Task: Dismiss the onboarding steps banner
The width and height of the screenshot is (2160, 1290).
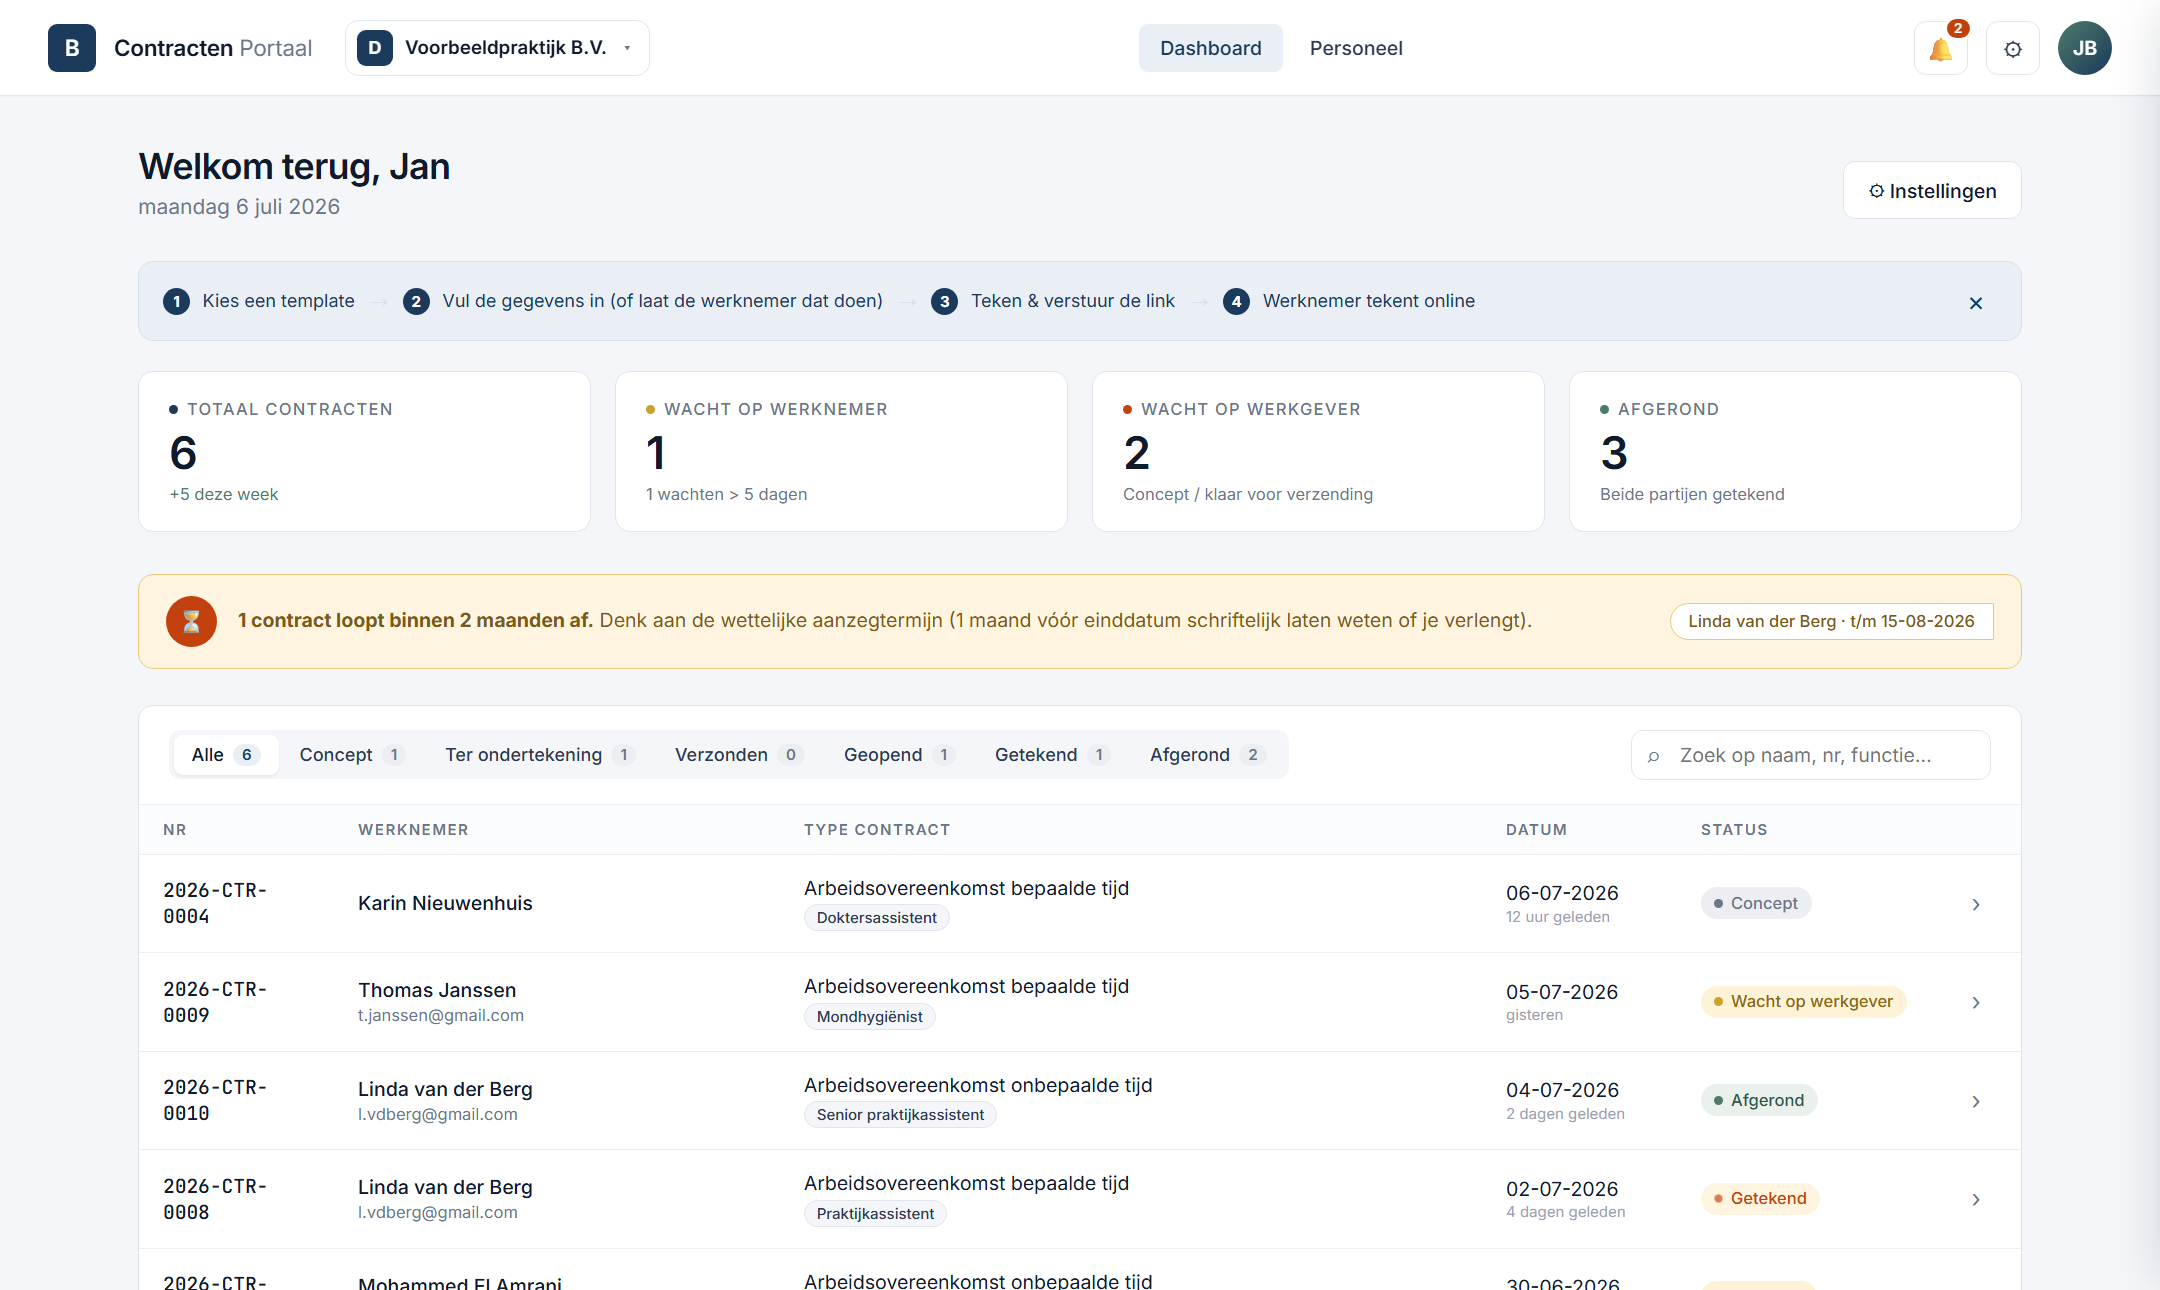Action: tap(1976, 303)
